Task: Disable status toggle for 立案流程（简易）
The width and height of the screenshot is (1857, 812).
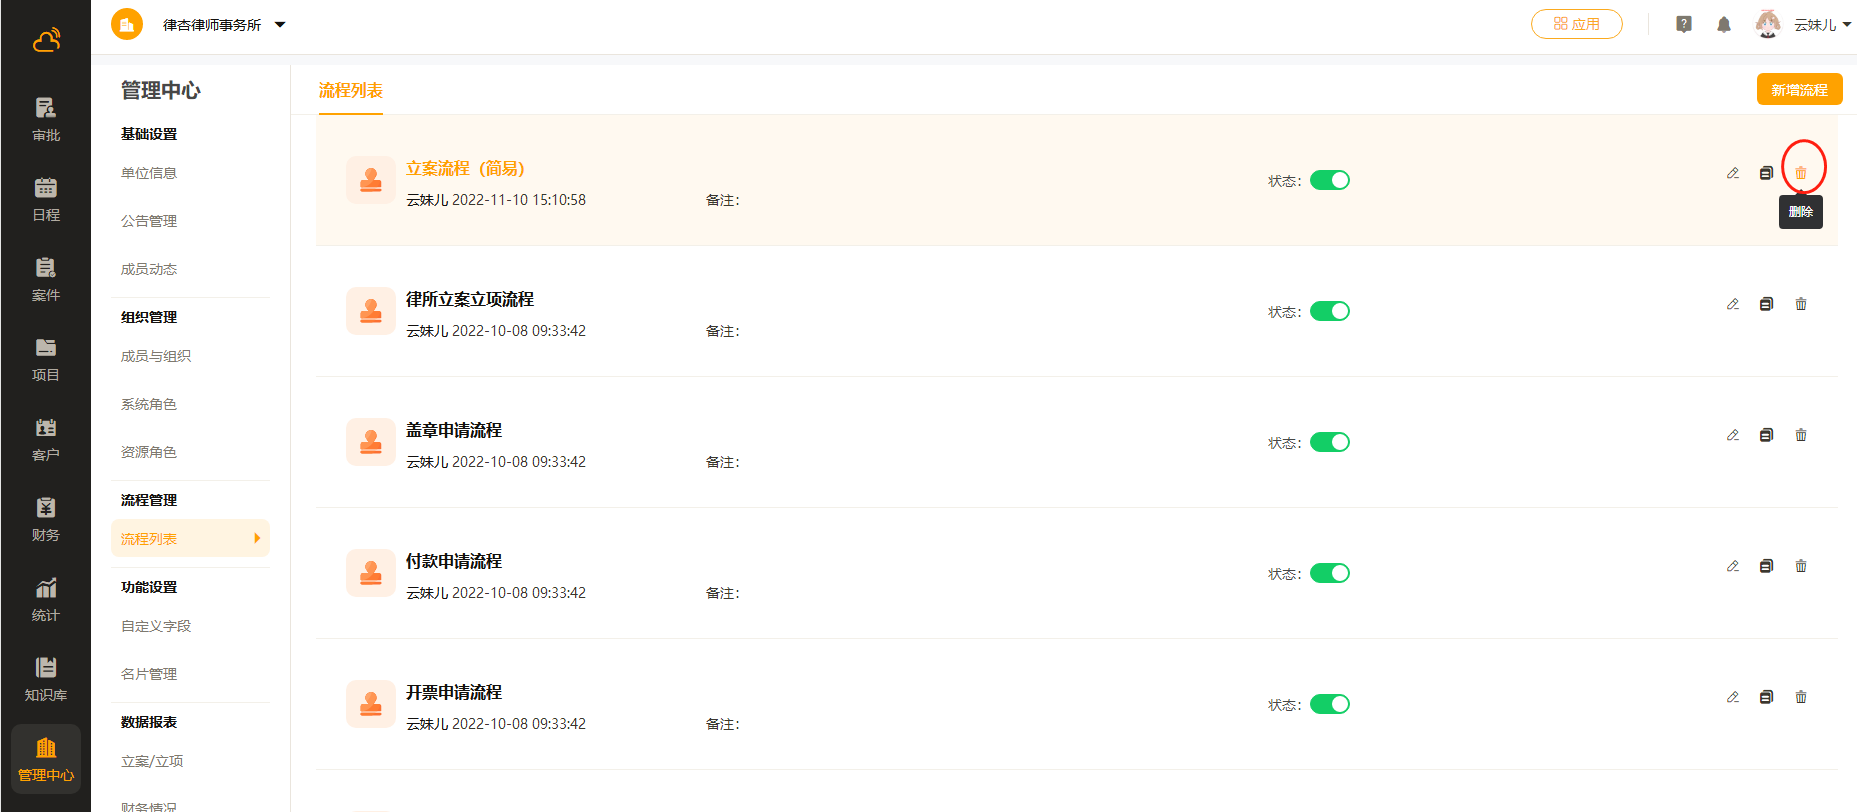Action: click(x=1329, y=180)
